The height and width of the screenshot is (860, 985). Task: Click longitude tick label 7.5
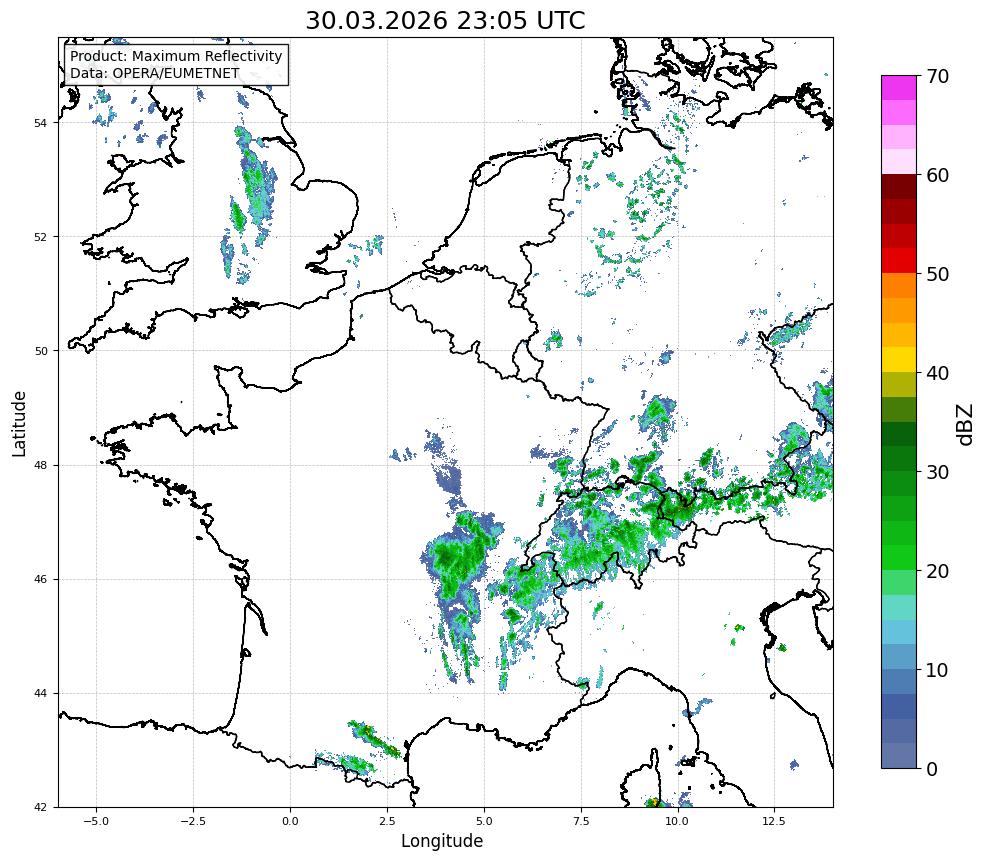pyautogui.click(x=580, y=821)
